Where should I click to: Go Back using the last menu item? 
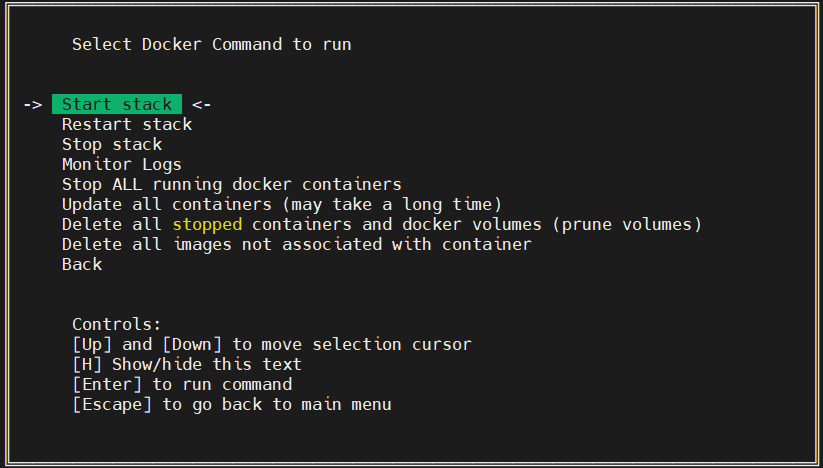tap(82, 264)
